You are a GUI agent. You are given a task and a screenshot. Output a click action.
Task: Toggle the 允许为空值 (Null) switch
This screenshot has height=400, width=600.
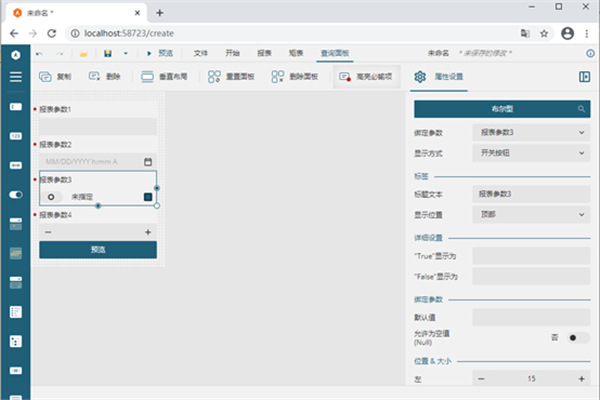[x=577, y=338]
